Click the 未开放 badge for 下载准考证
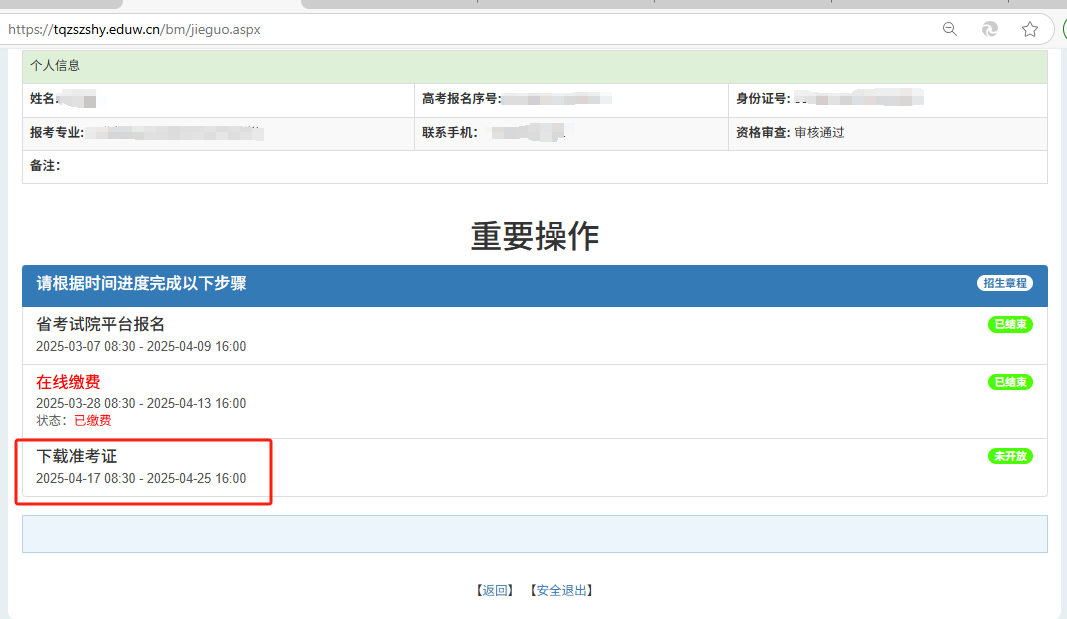This screenshot has height=619, width=1067. [1010, 456]
